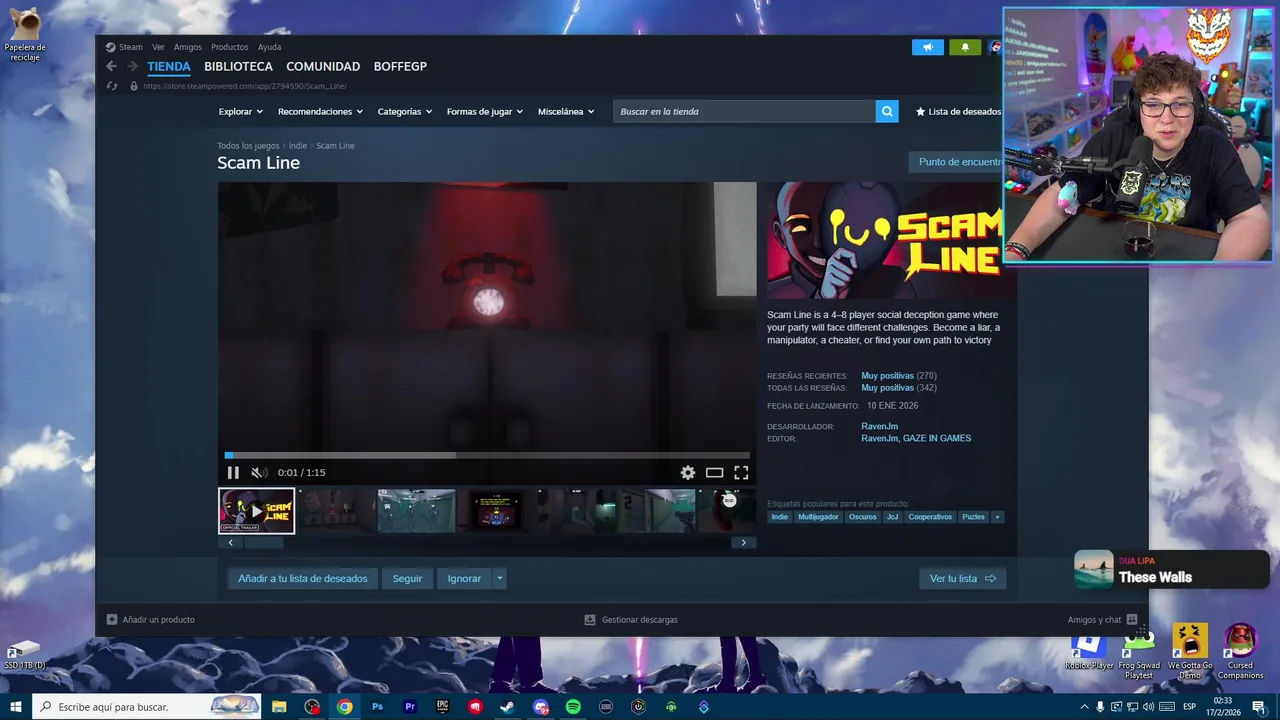Open Photoshop from the taskbar

point(377,707)
